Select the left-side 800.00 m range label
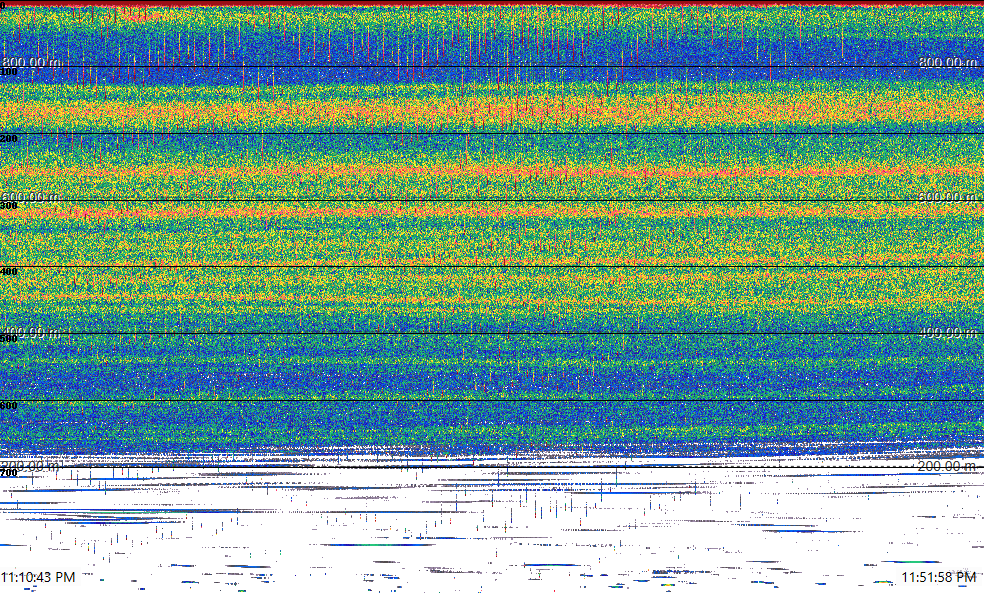The image size is (984, 594). pyautogui.click(x=32, y=61)
